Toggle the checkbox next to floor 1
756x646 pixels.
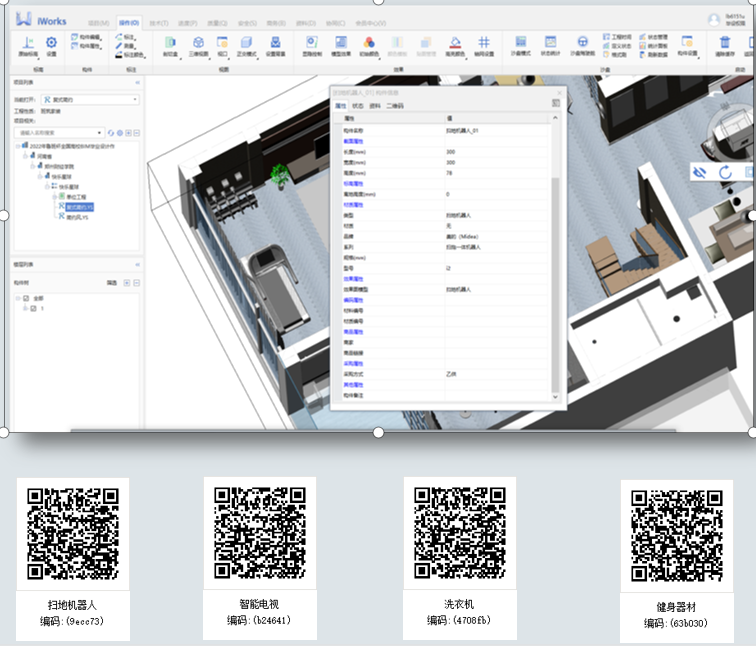(34, 309)
